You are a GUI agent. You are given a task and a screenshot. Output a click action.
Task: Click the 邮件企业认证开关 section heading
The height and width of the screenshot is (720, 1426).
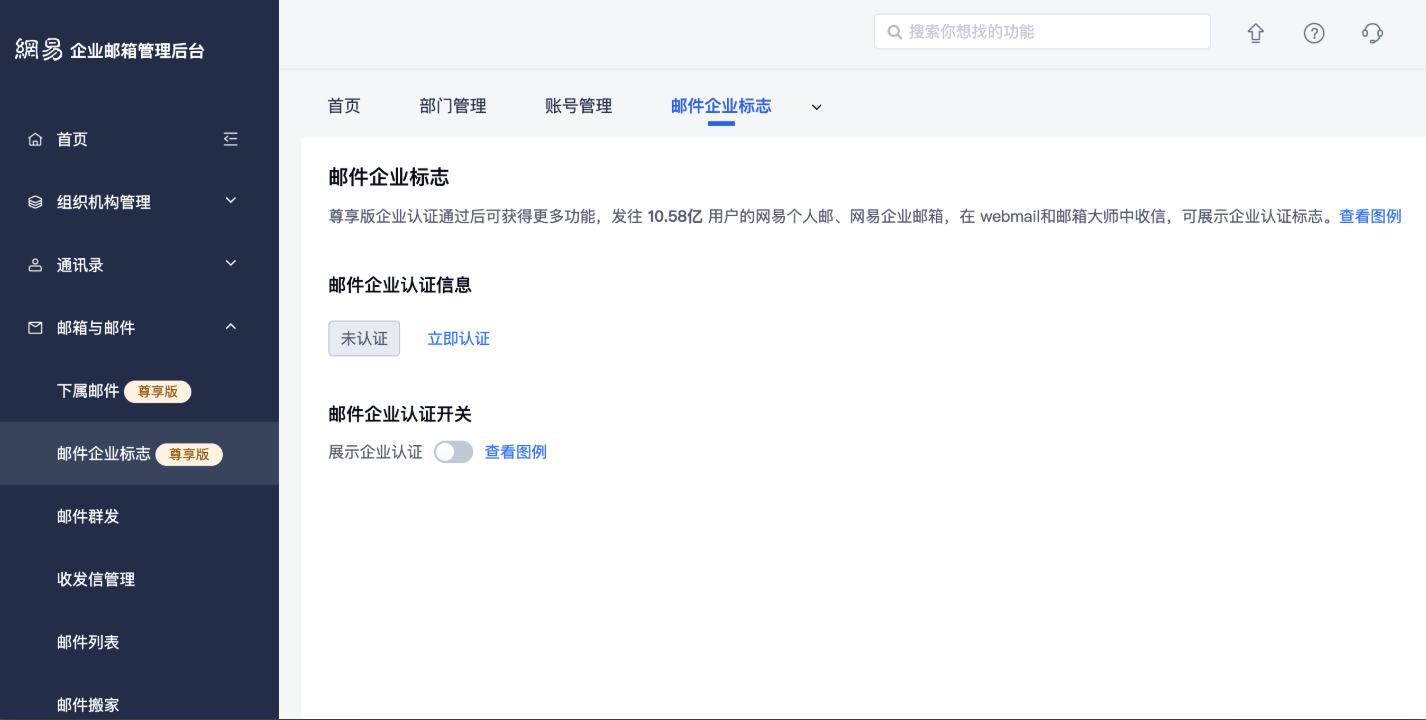tap(400, 414)
